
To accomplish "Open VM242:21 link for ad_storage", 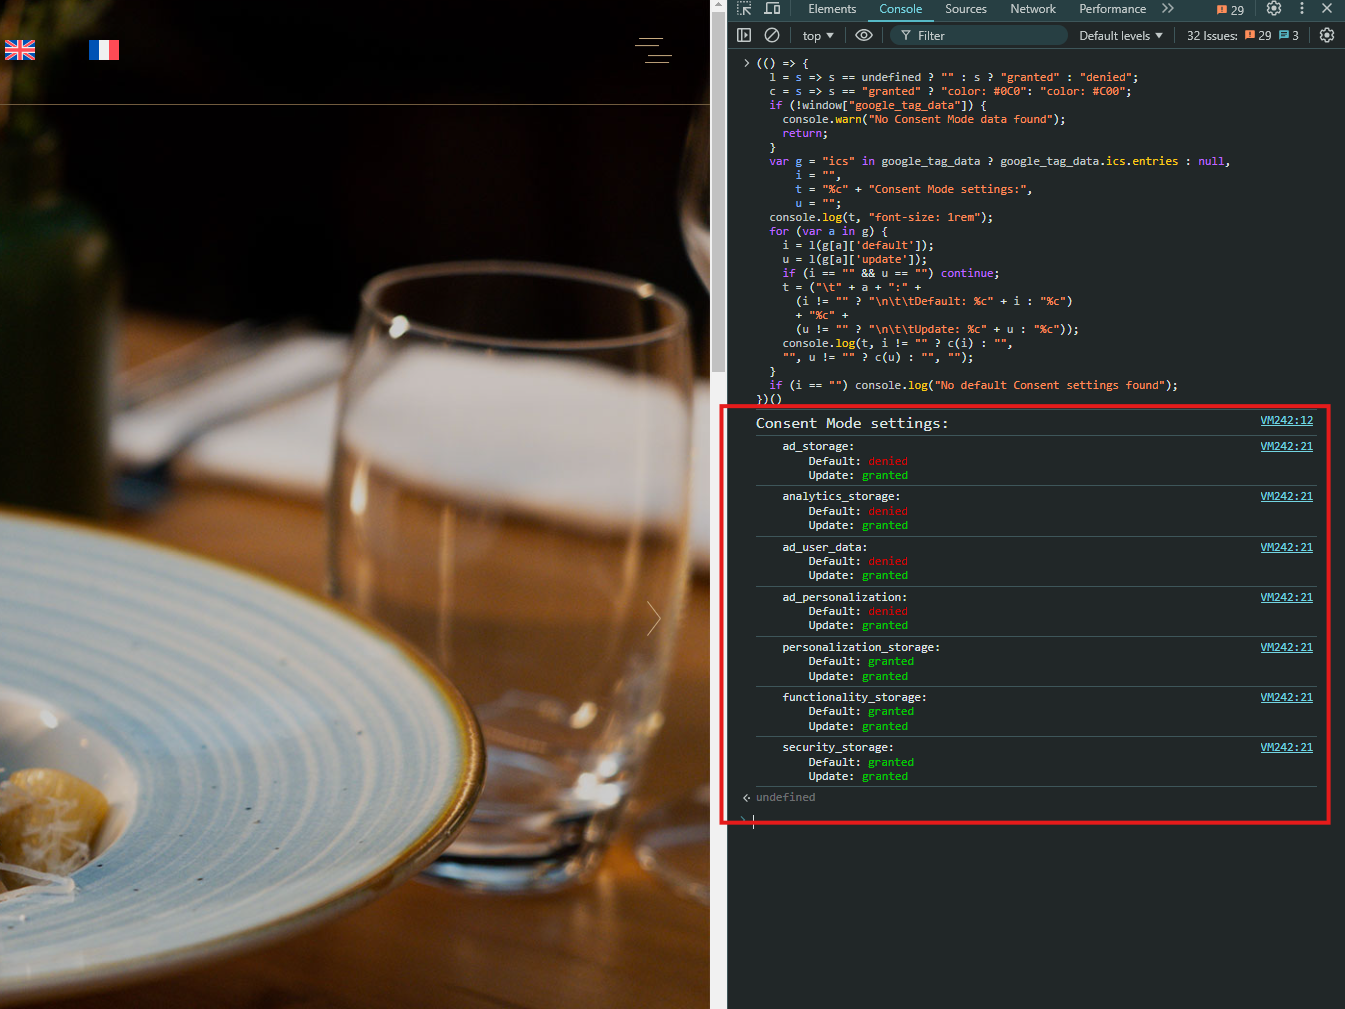I will [x=1286, y=447].
